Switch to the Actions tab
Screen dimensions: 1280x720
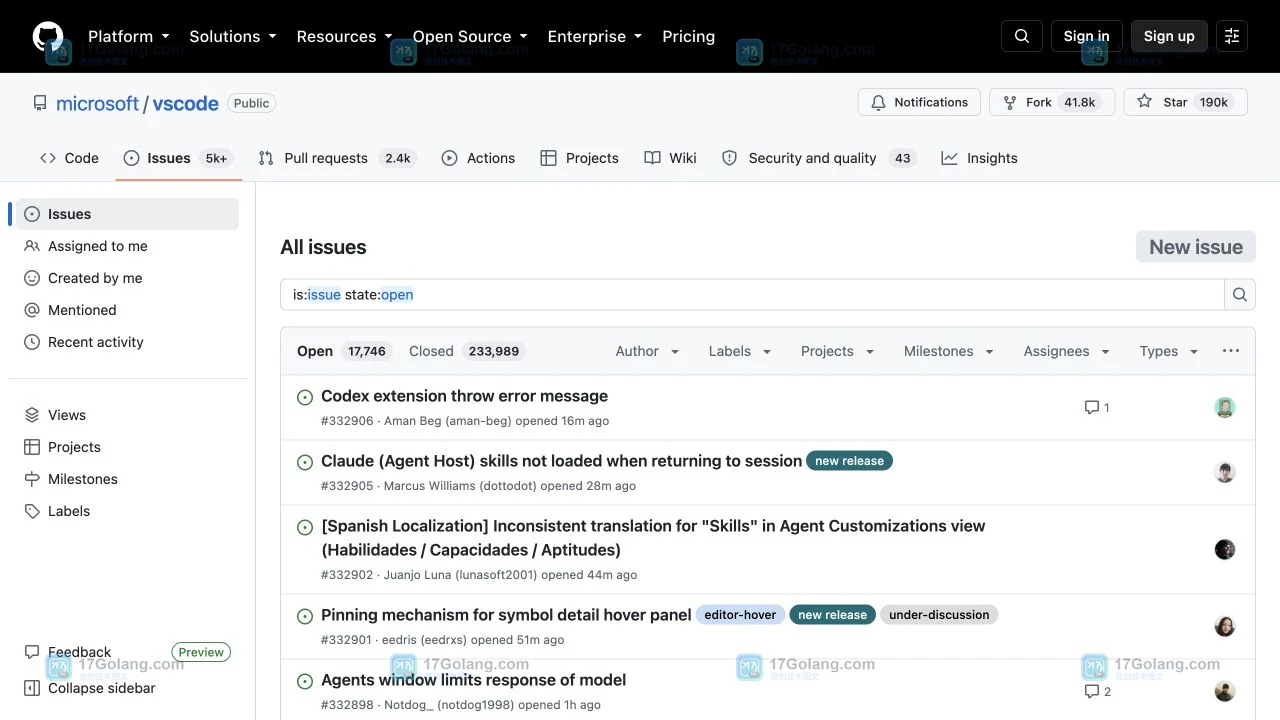tap(478, 158)
